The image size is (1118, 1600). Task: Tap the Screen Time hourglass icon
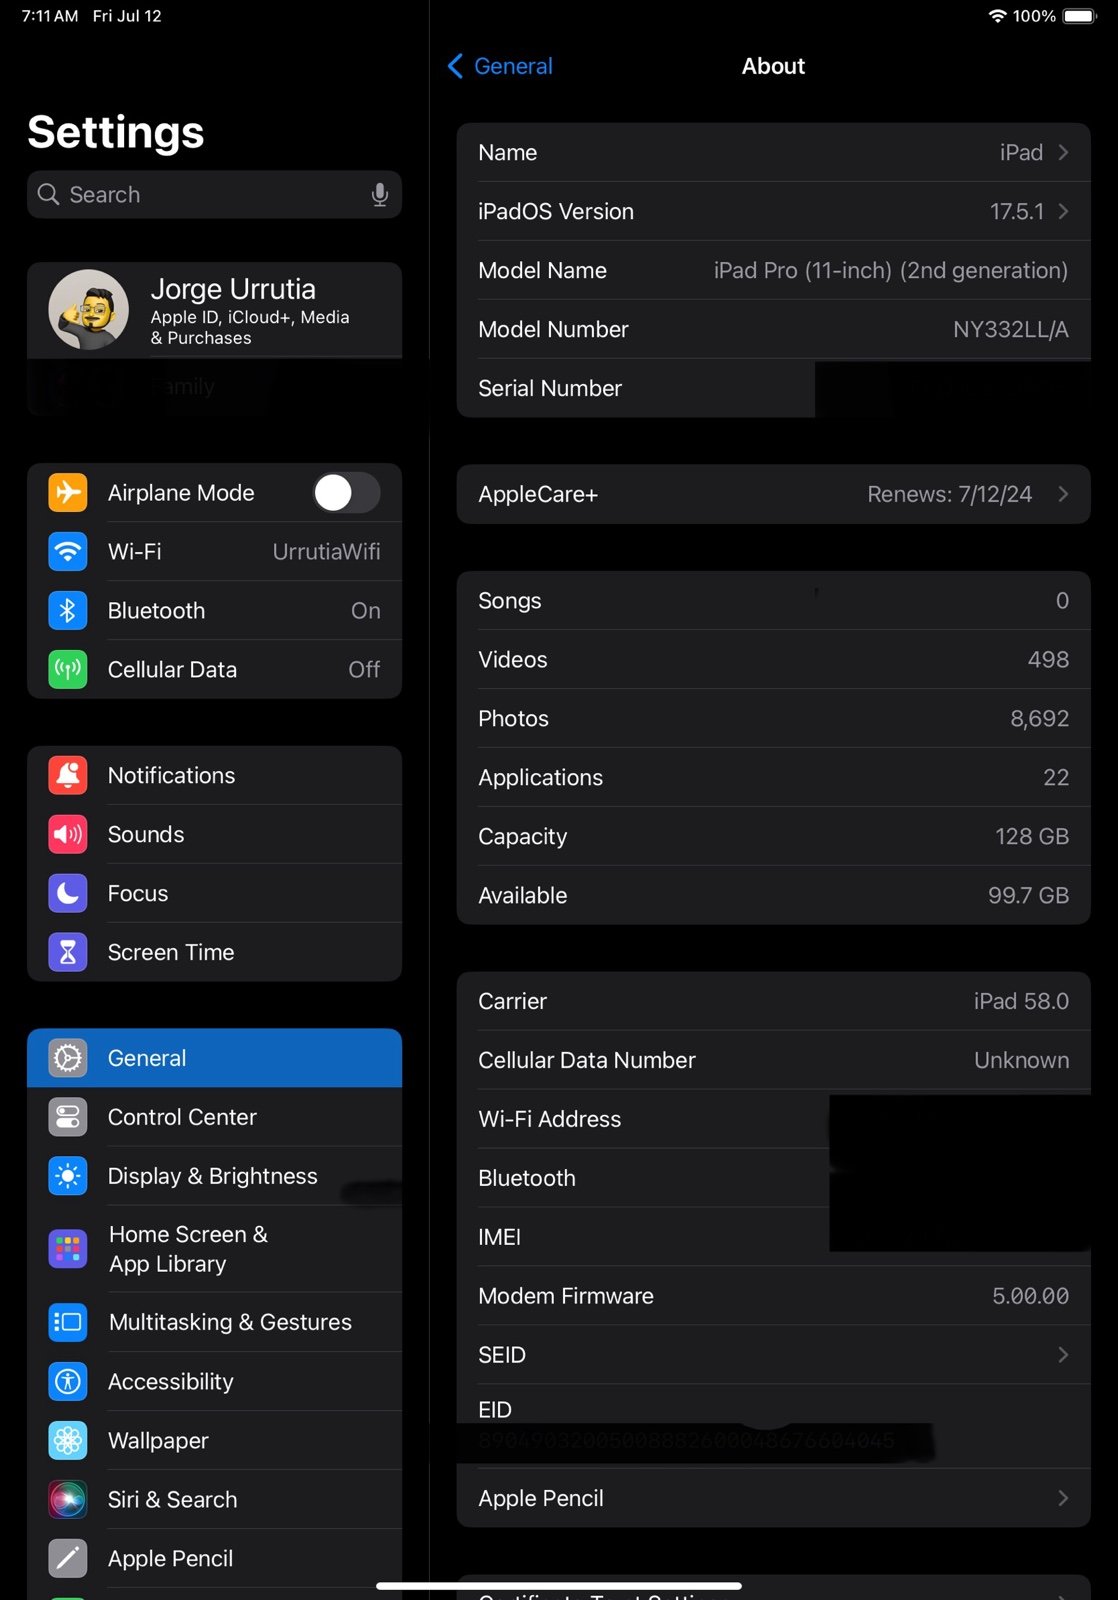coord(68,953)
